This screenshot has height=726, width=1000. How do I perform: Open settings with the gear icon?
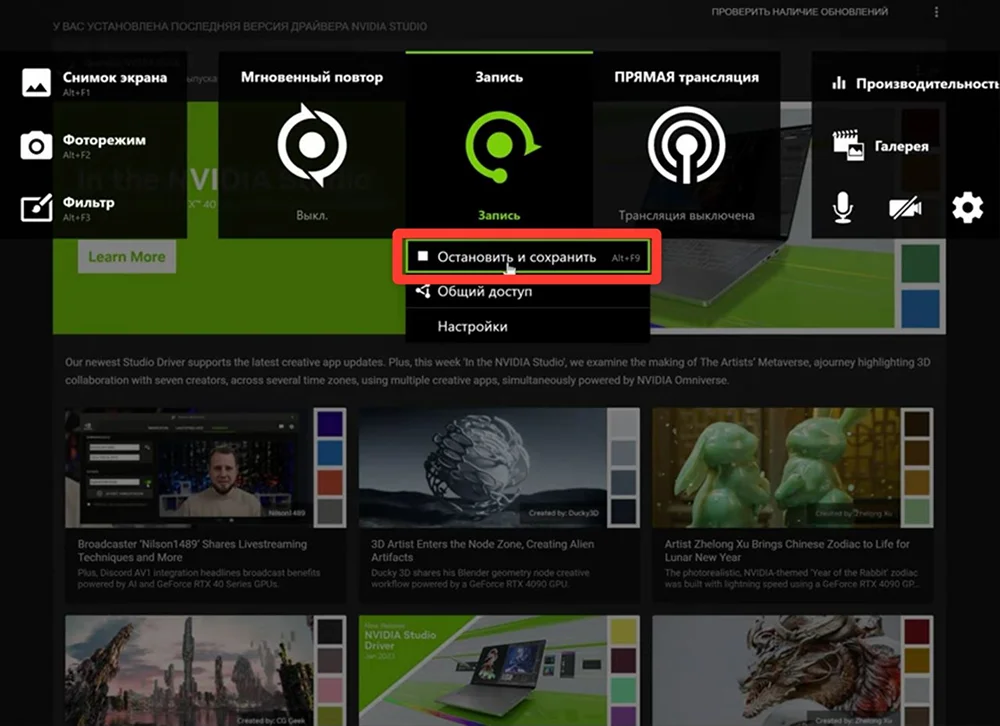[x=967, y=208]
